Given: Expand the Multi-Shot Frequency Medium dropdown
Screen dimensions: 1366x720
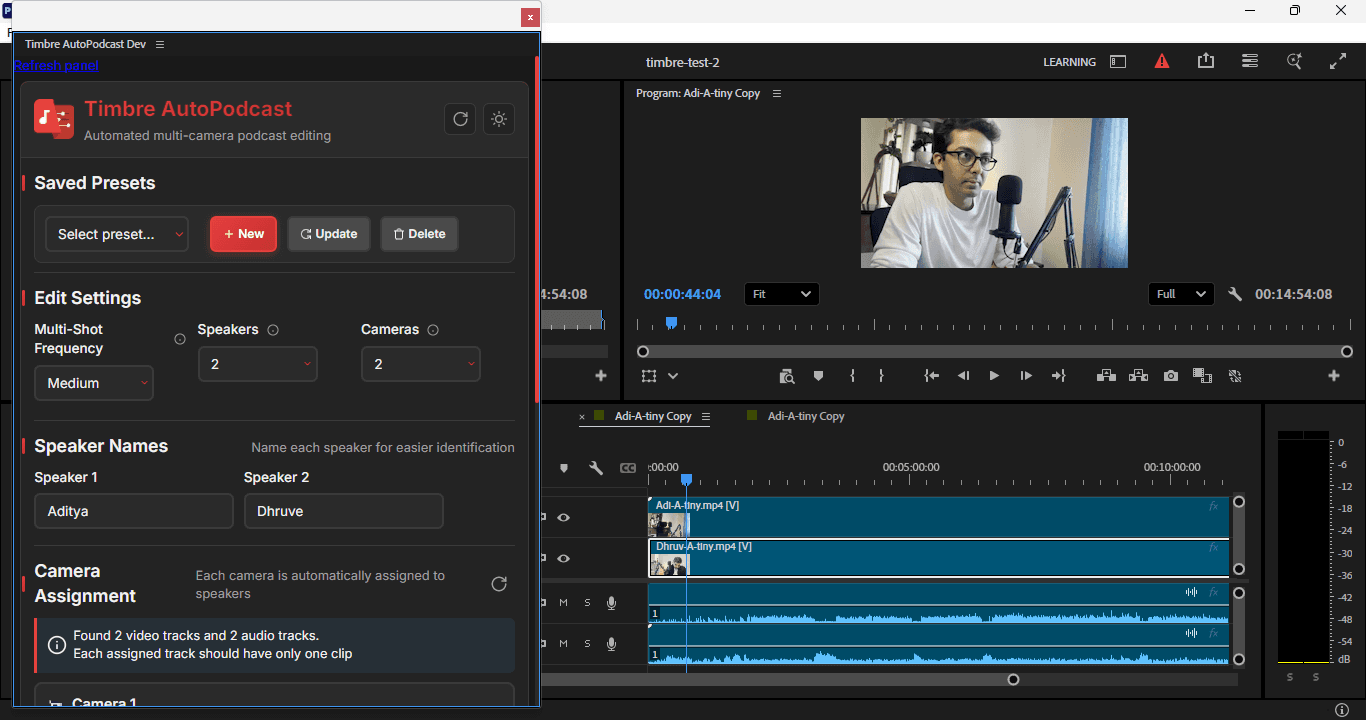Looking at the screenshot, I should [x=94, y=383].
